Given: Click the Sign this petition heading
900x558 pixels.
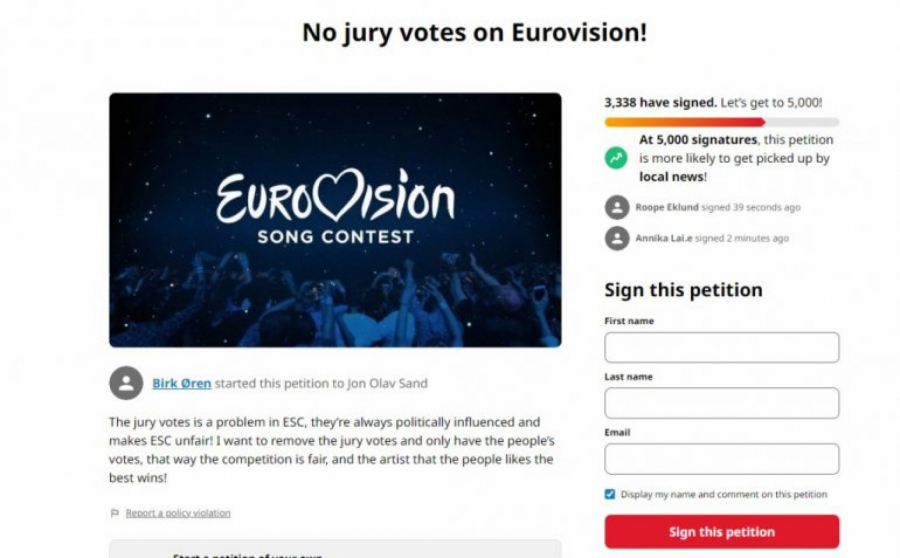Looking at the screenshot, I should 683,290.
